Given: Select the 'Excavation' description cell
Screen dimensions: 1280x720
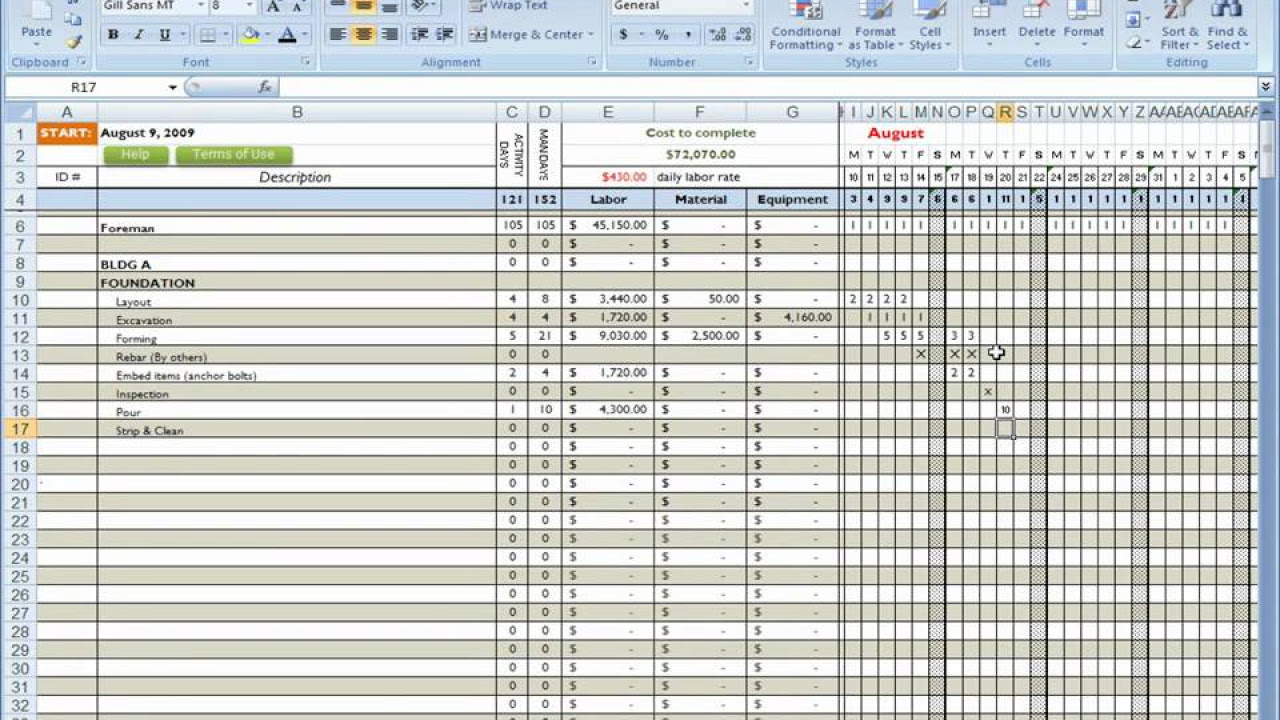Looking at the screenshot, I should point(297,319).
